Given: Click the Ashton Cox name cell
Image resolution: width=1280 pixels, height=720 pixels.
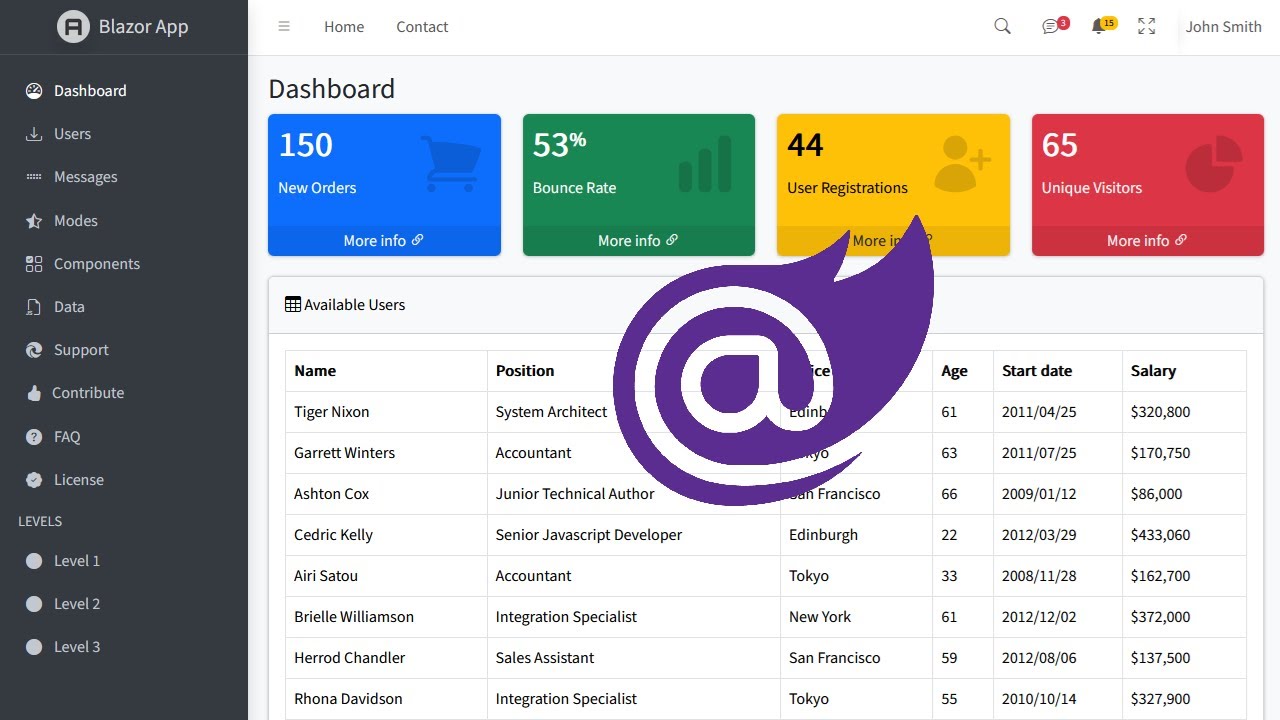Looking at the screenshot, I should (x=386, y=494).
